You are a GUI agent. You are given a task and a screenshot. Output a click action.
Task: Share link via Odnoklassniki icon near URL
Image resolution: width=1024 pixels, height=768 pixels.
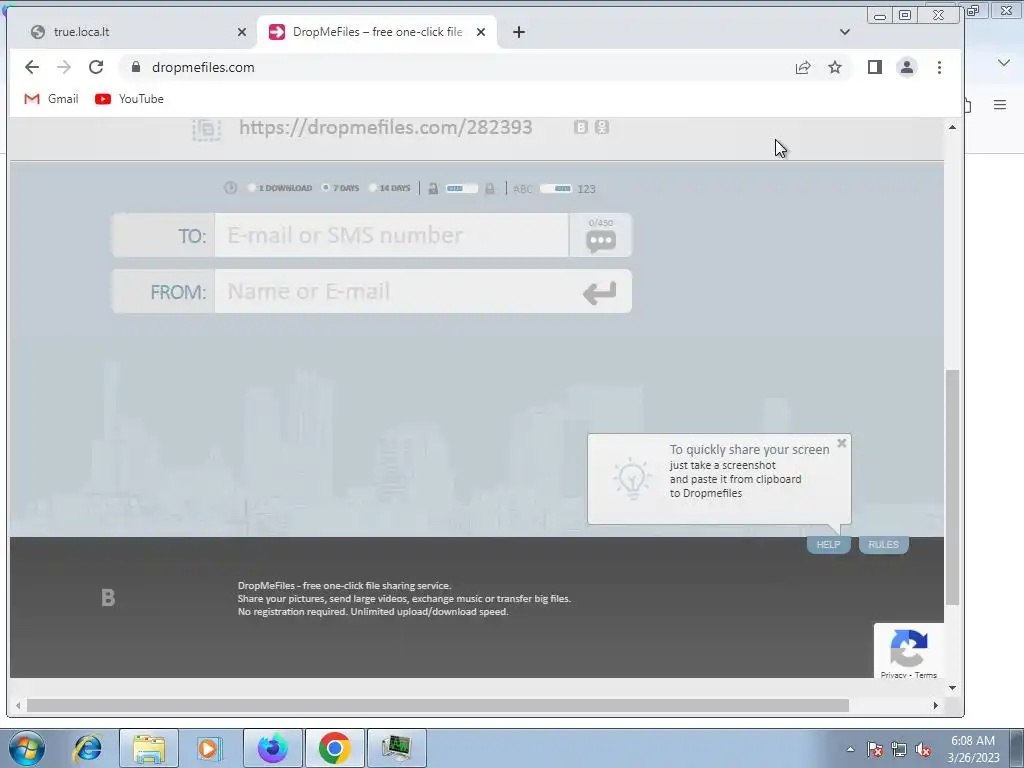[x=602, y=127]
